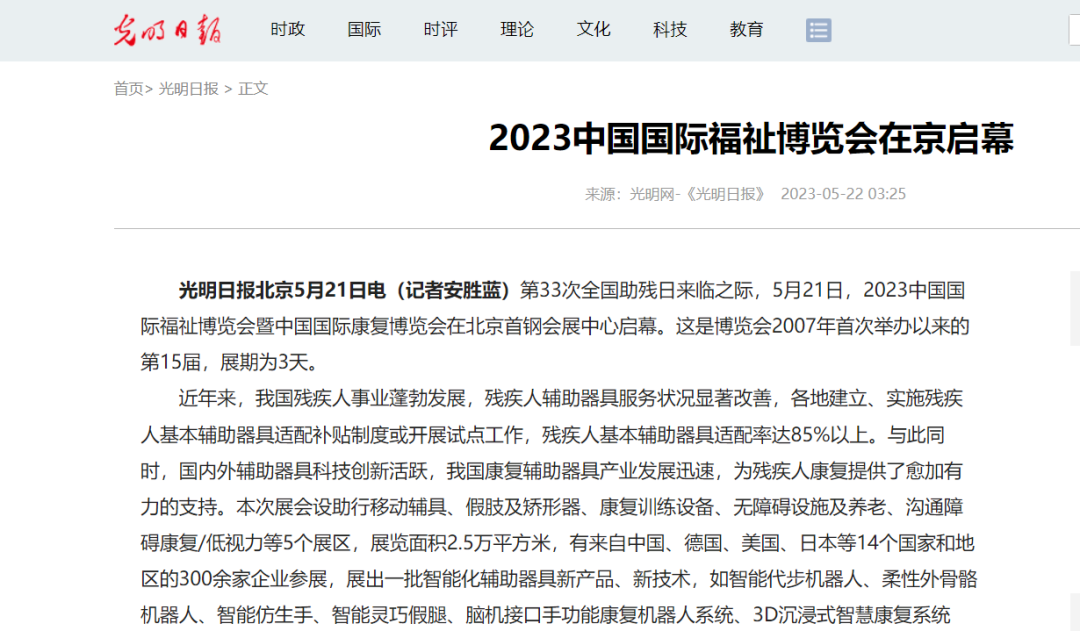Switch to the 理论 section
This screenshot has height=631, width=1080.
pos(517,30)
